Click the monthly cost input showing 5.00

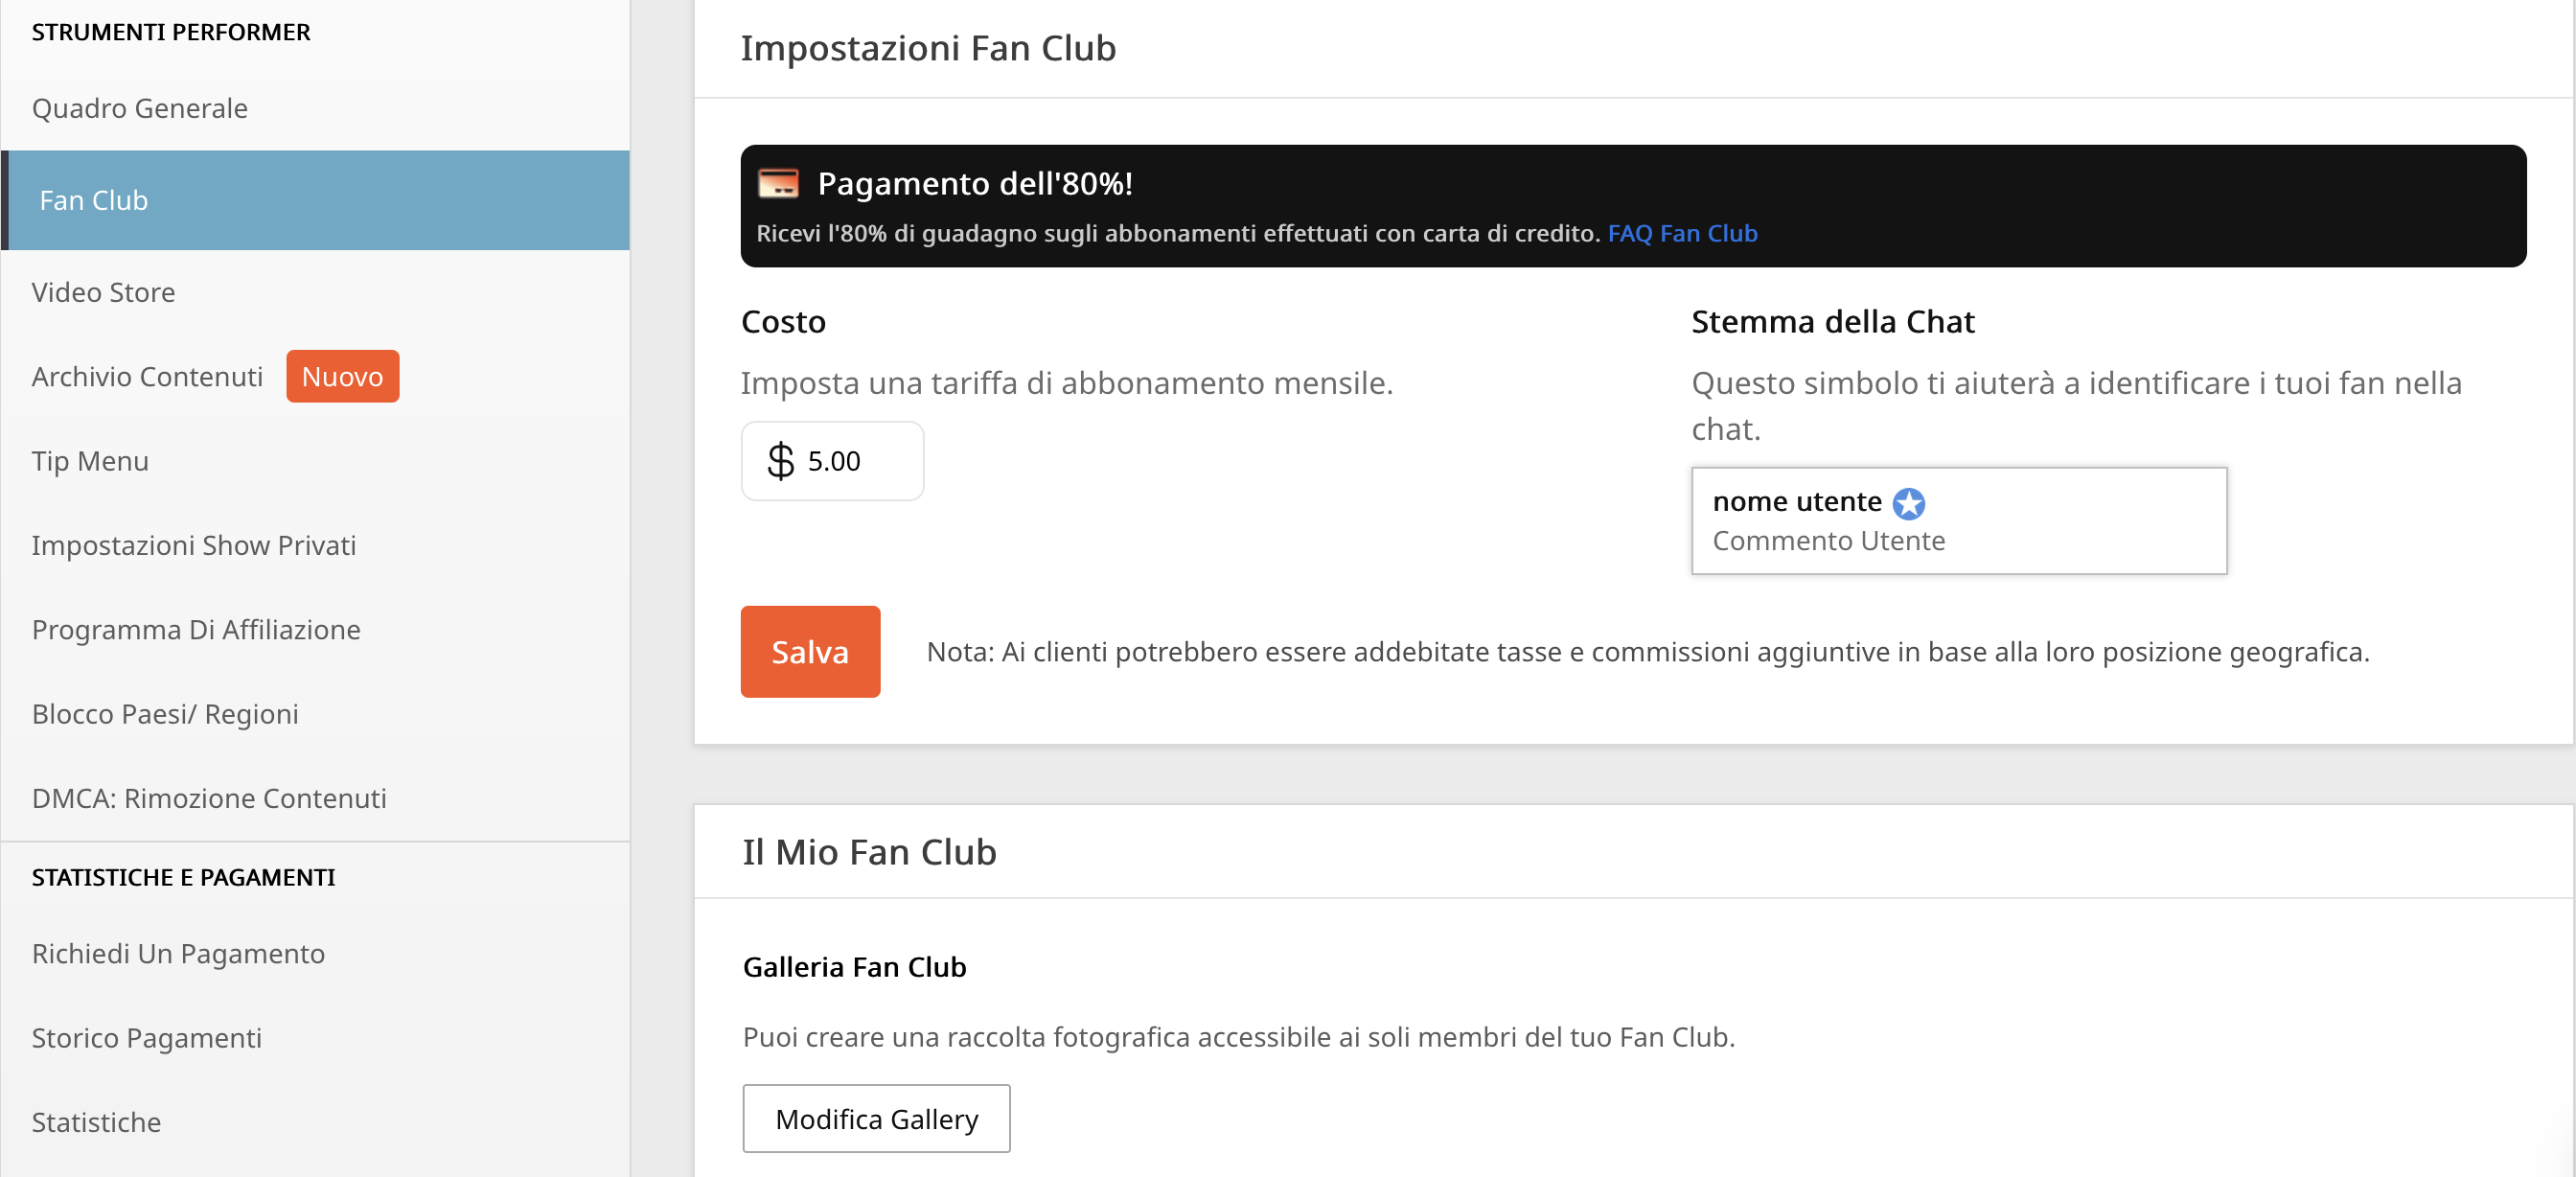coord(832,461)
